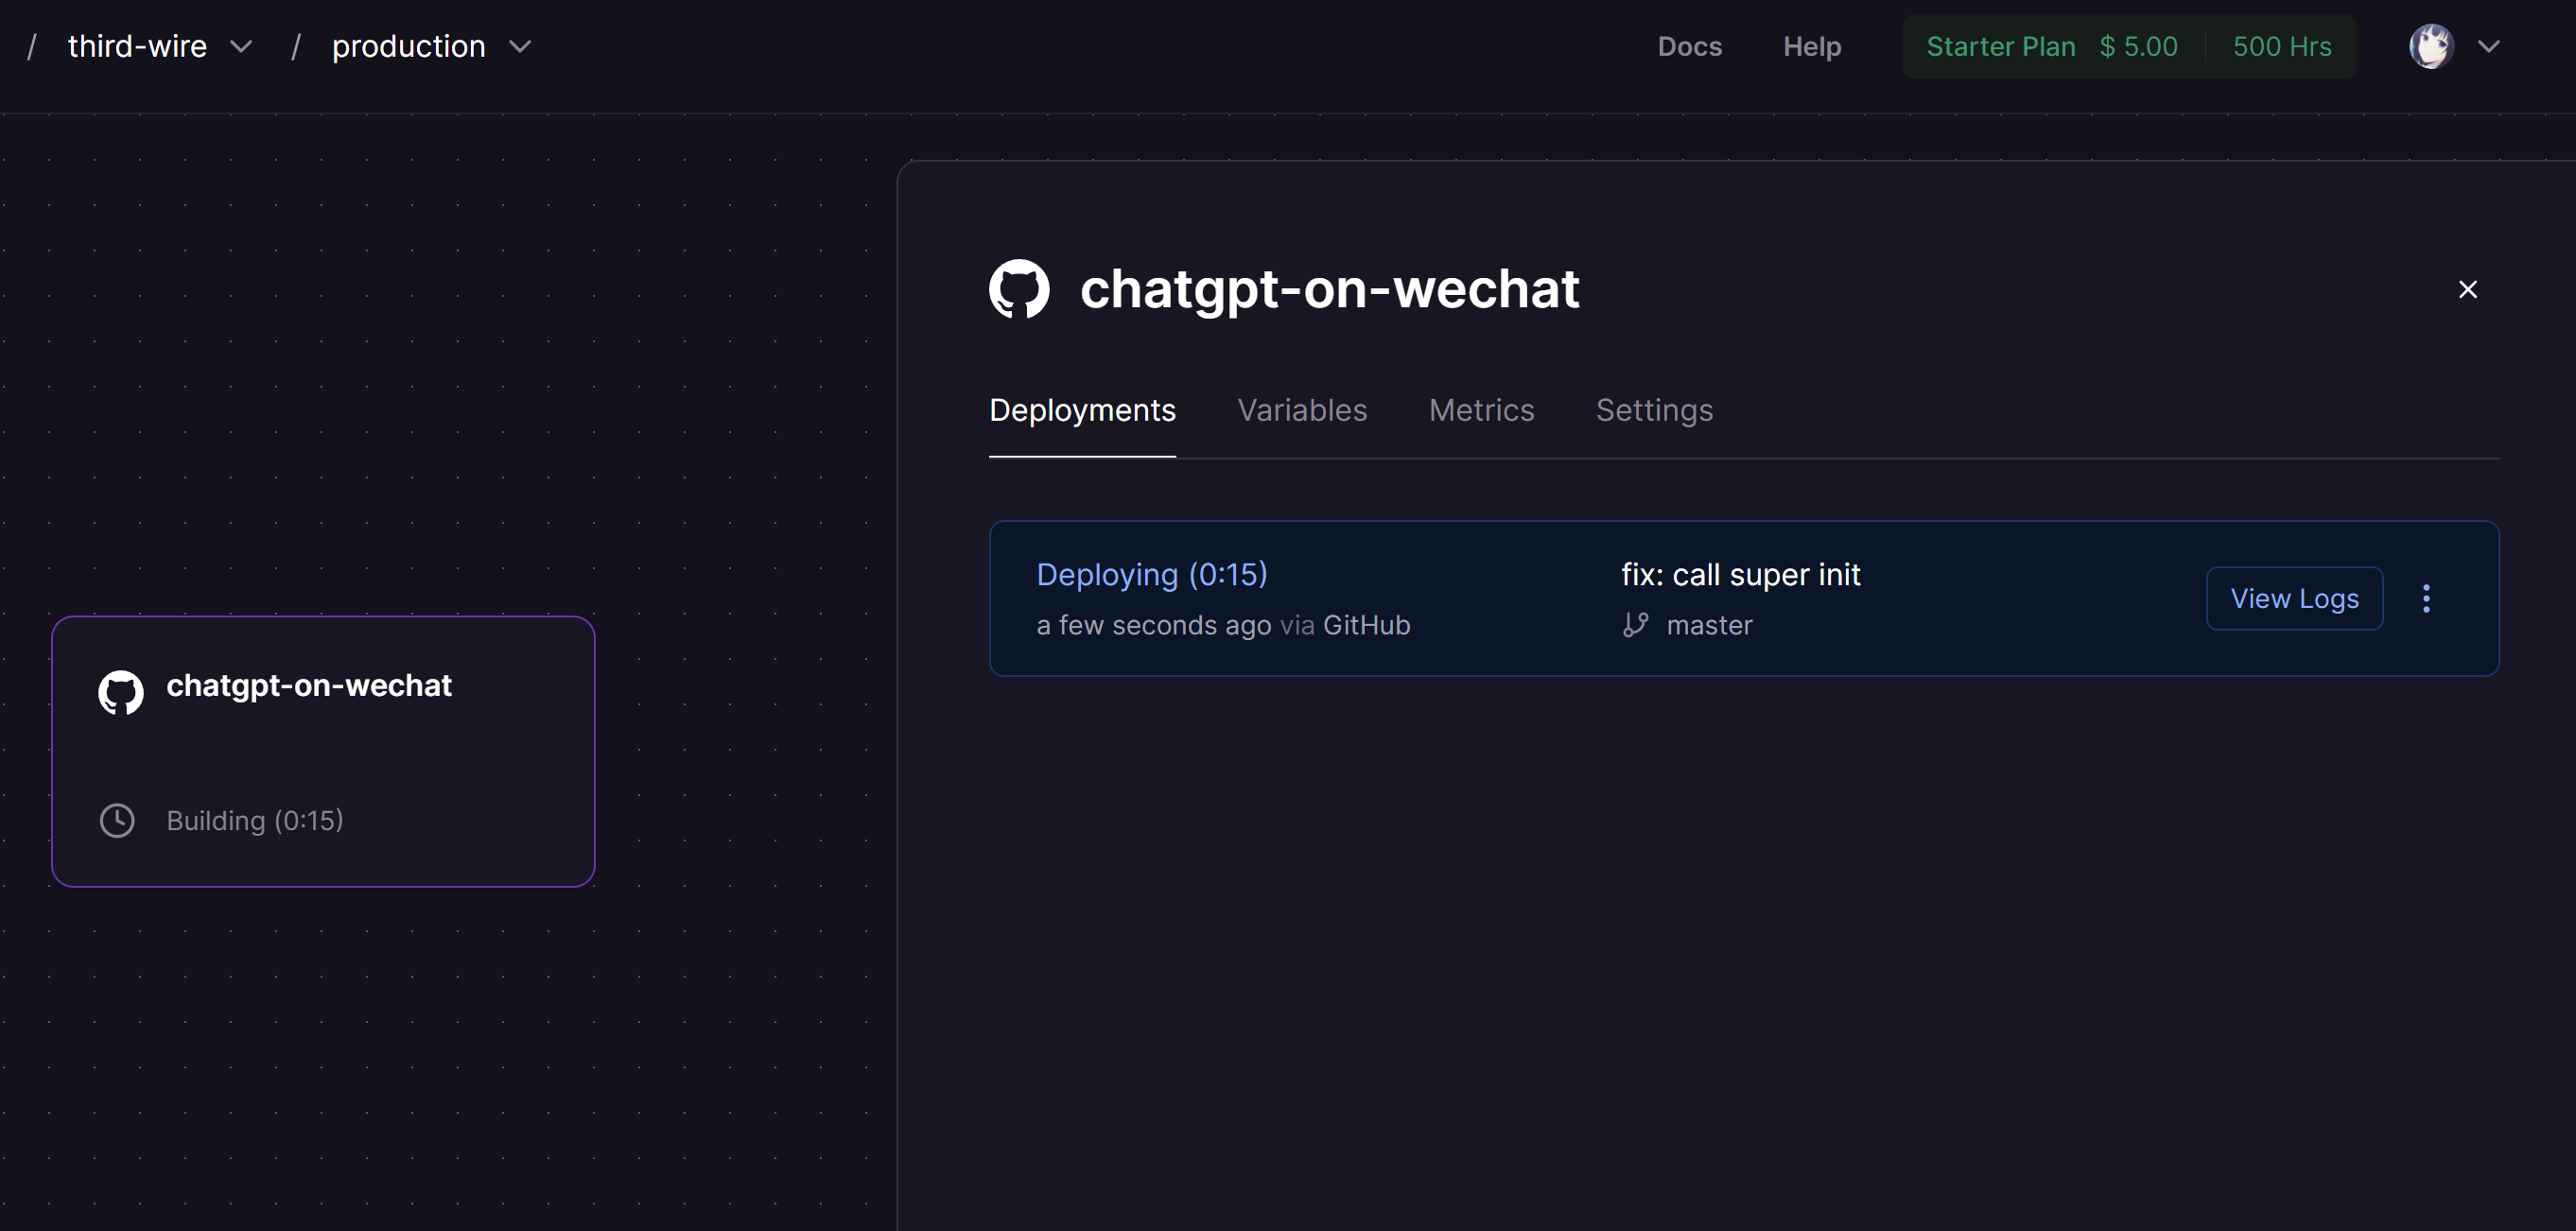The height and width of the screenshot is (1231, 2576).
Task: Click the a few seconds ago via GitHub text
Action: [1223, 625]
